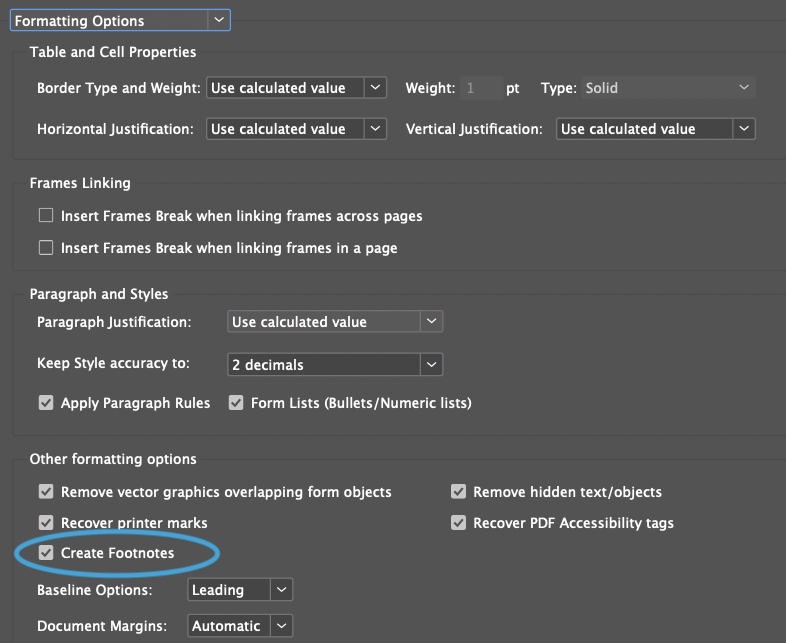Open the Baseline Options dropdown set to Leading
Screen dimensions: 786x643
[x=240, y=590]
